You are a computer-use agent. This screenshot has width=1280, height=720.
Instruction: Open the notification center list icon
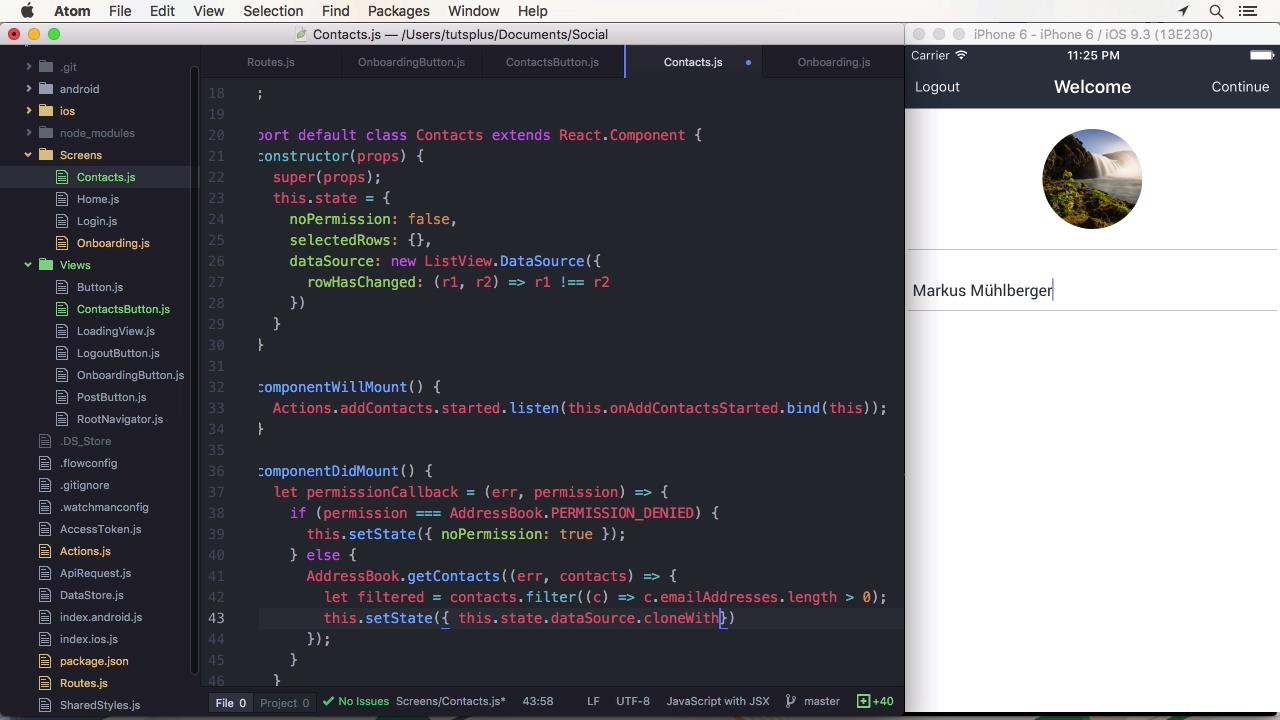1250,11
